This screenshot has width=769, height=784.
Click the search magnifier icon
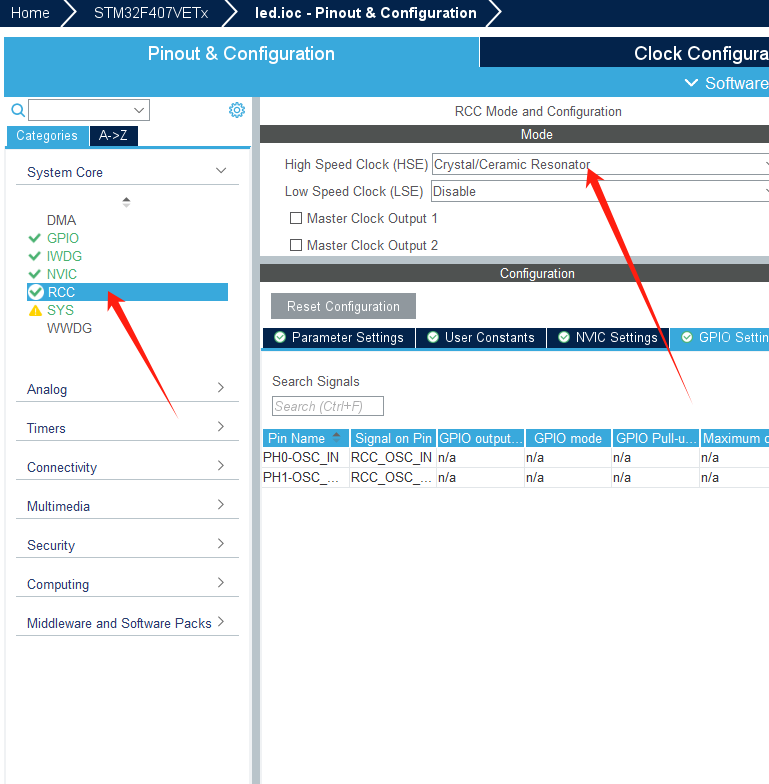pos(18,110)
